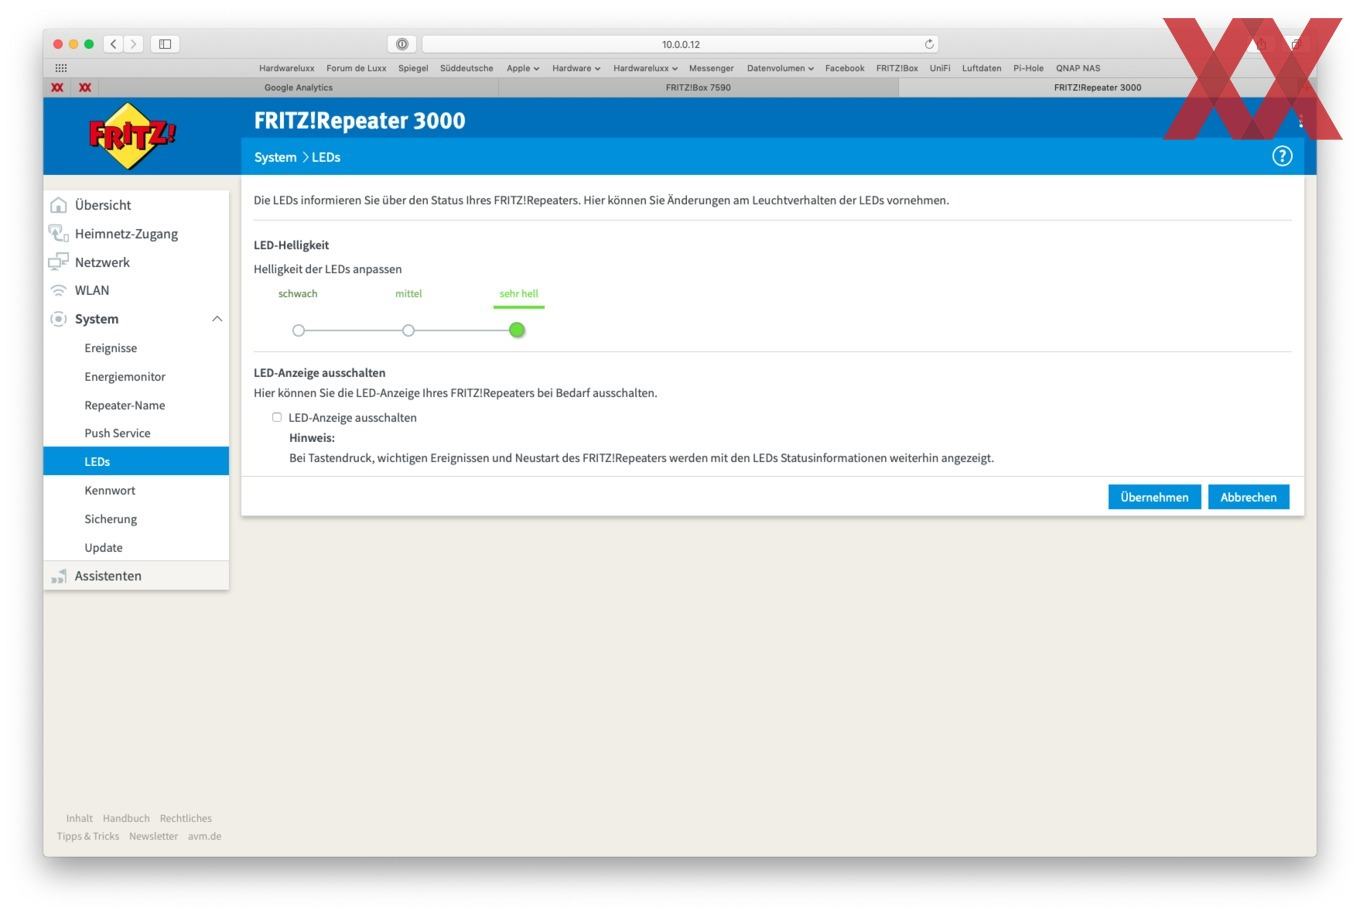Go forward with Safari forward arrow
This screenshot has height=914, width=1360.
coord(134,44)
